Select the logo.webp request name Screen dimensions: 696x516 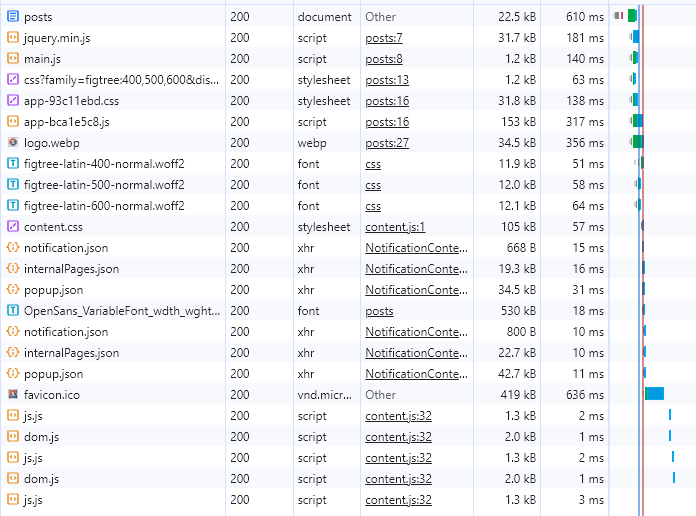click(51, 143)
